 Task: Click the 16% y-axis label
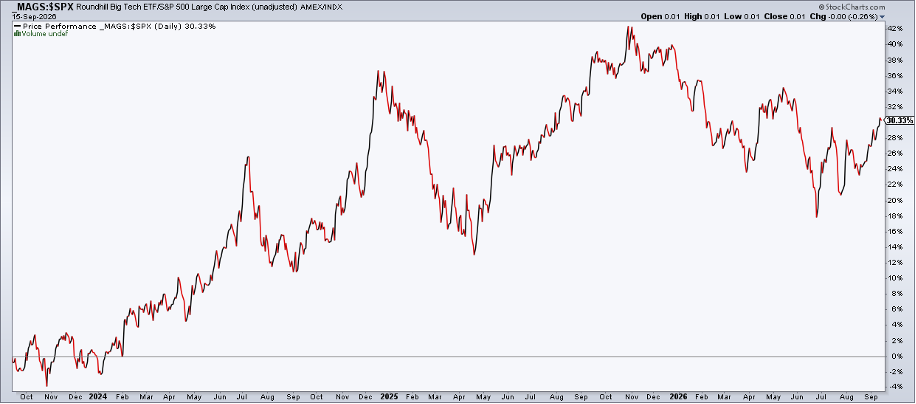896,231
